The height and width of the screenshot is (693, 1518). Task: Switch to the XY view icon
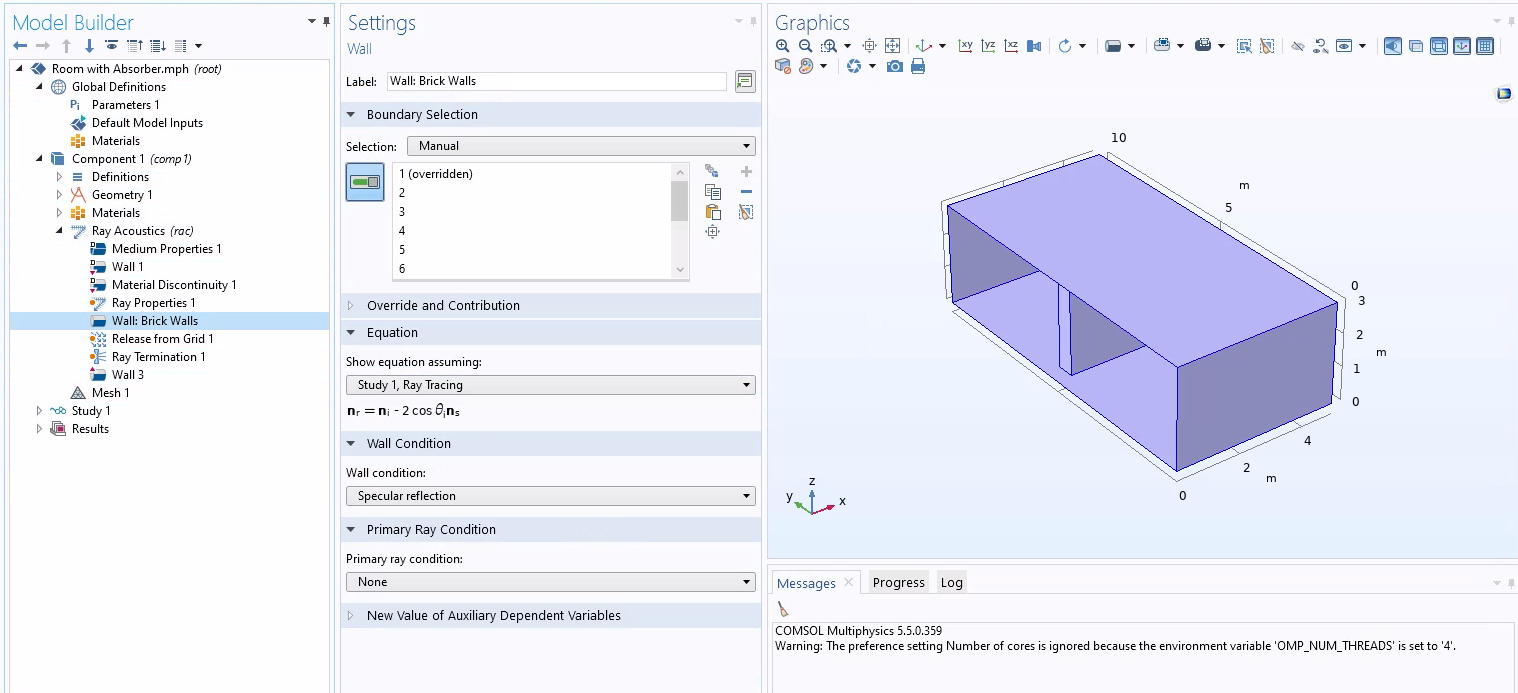965,46
